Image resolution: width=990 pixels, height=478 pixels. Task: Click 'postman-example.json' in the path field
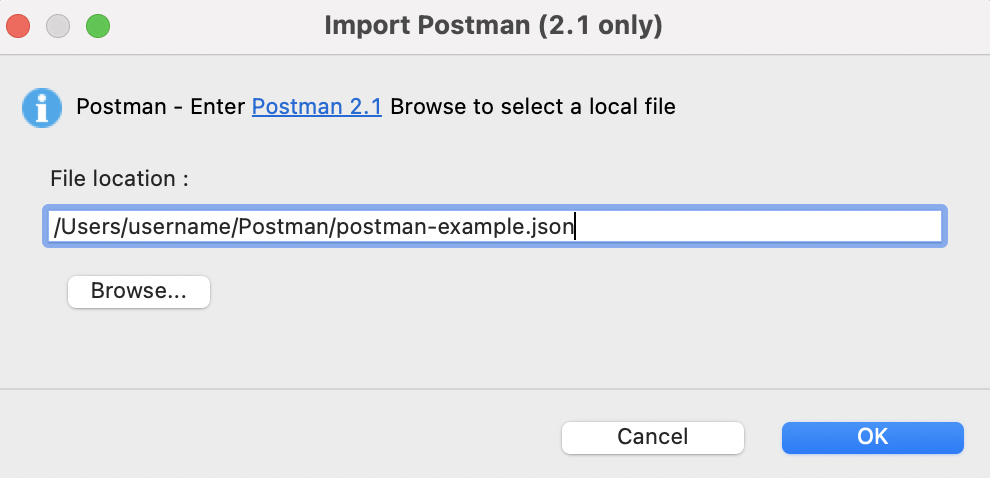click(x=455, y=227)
